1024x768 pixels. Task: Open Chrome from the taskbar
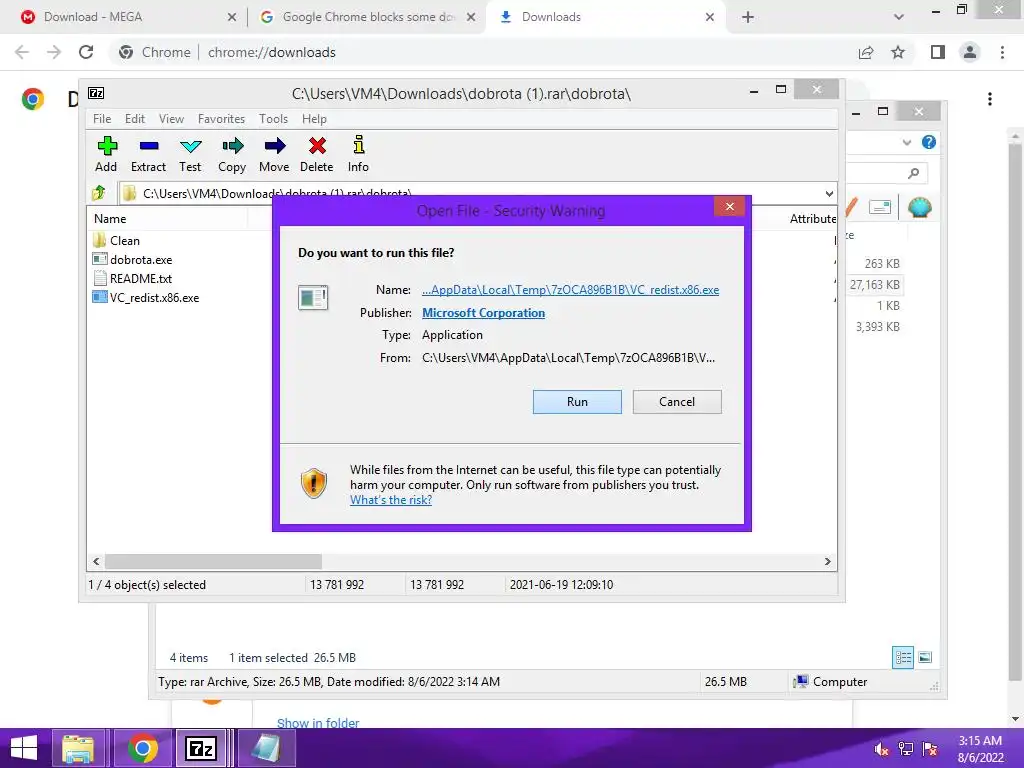pos(142,748)
